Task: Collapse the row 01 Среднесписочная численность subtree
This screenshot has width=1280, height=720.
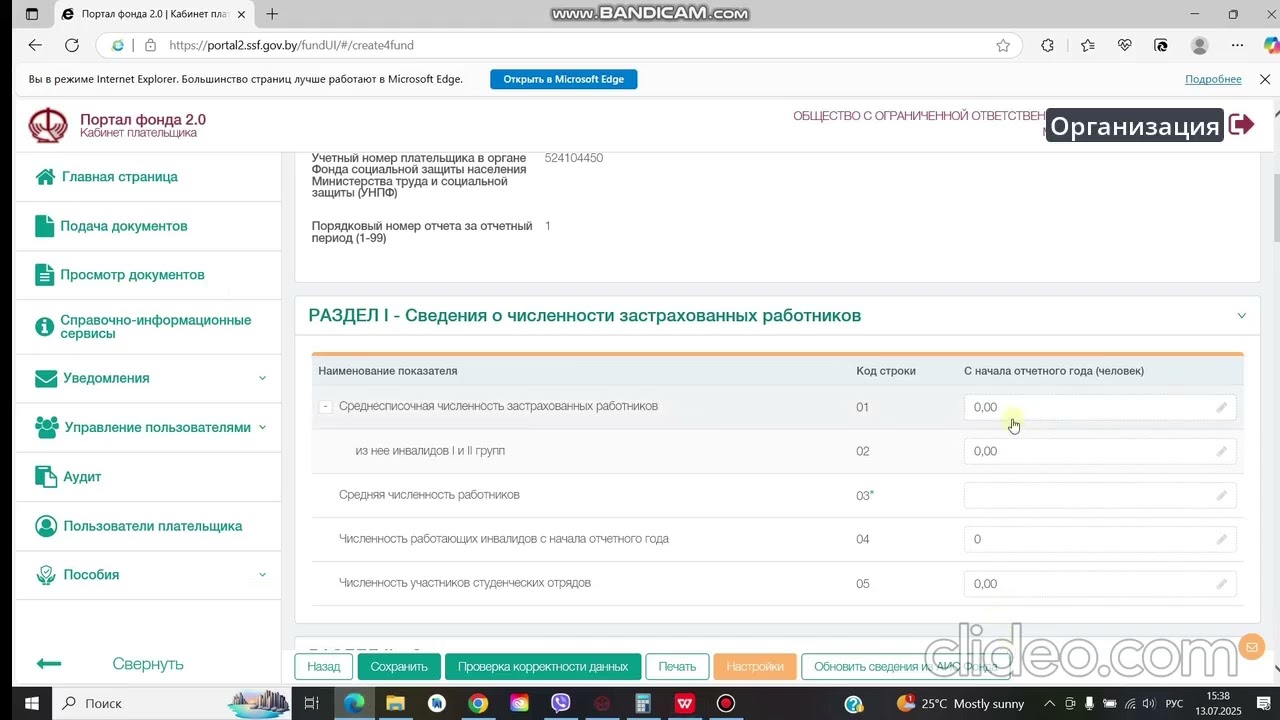Action: pyautogui.click(x=325, y=407)
